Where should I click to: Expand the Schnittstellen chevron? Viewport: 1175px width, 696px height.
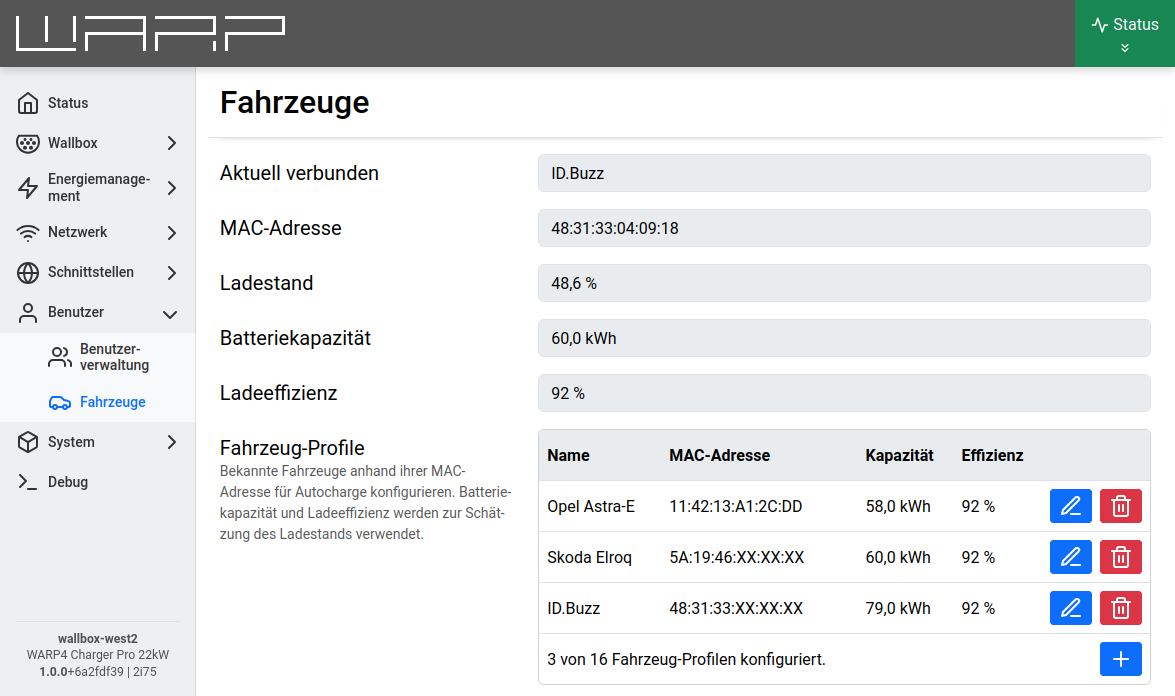click(172, 273)
